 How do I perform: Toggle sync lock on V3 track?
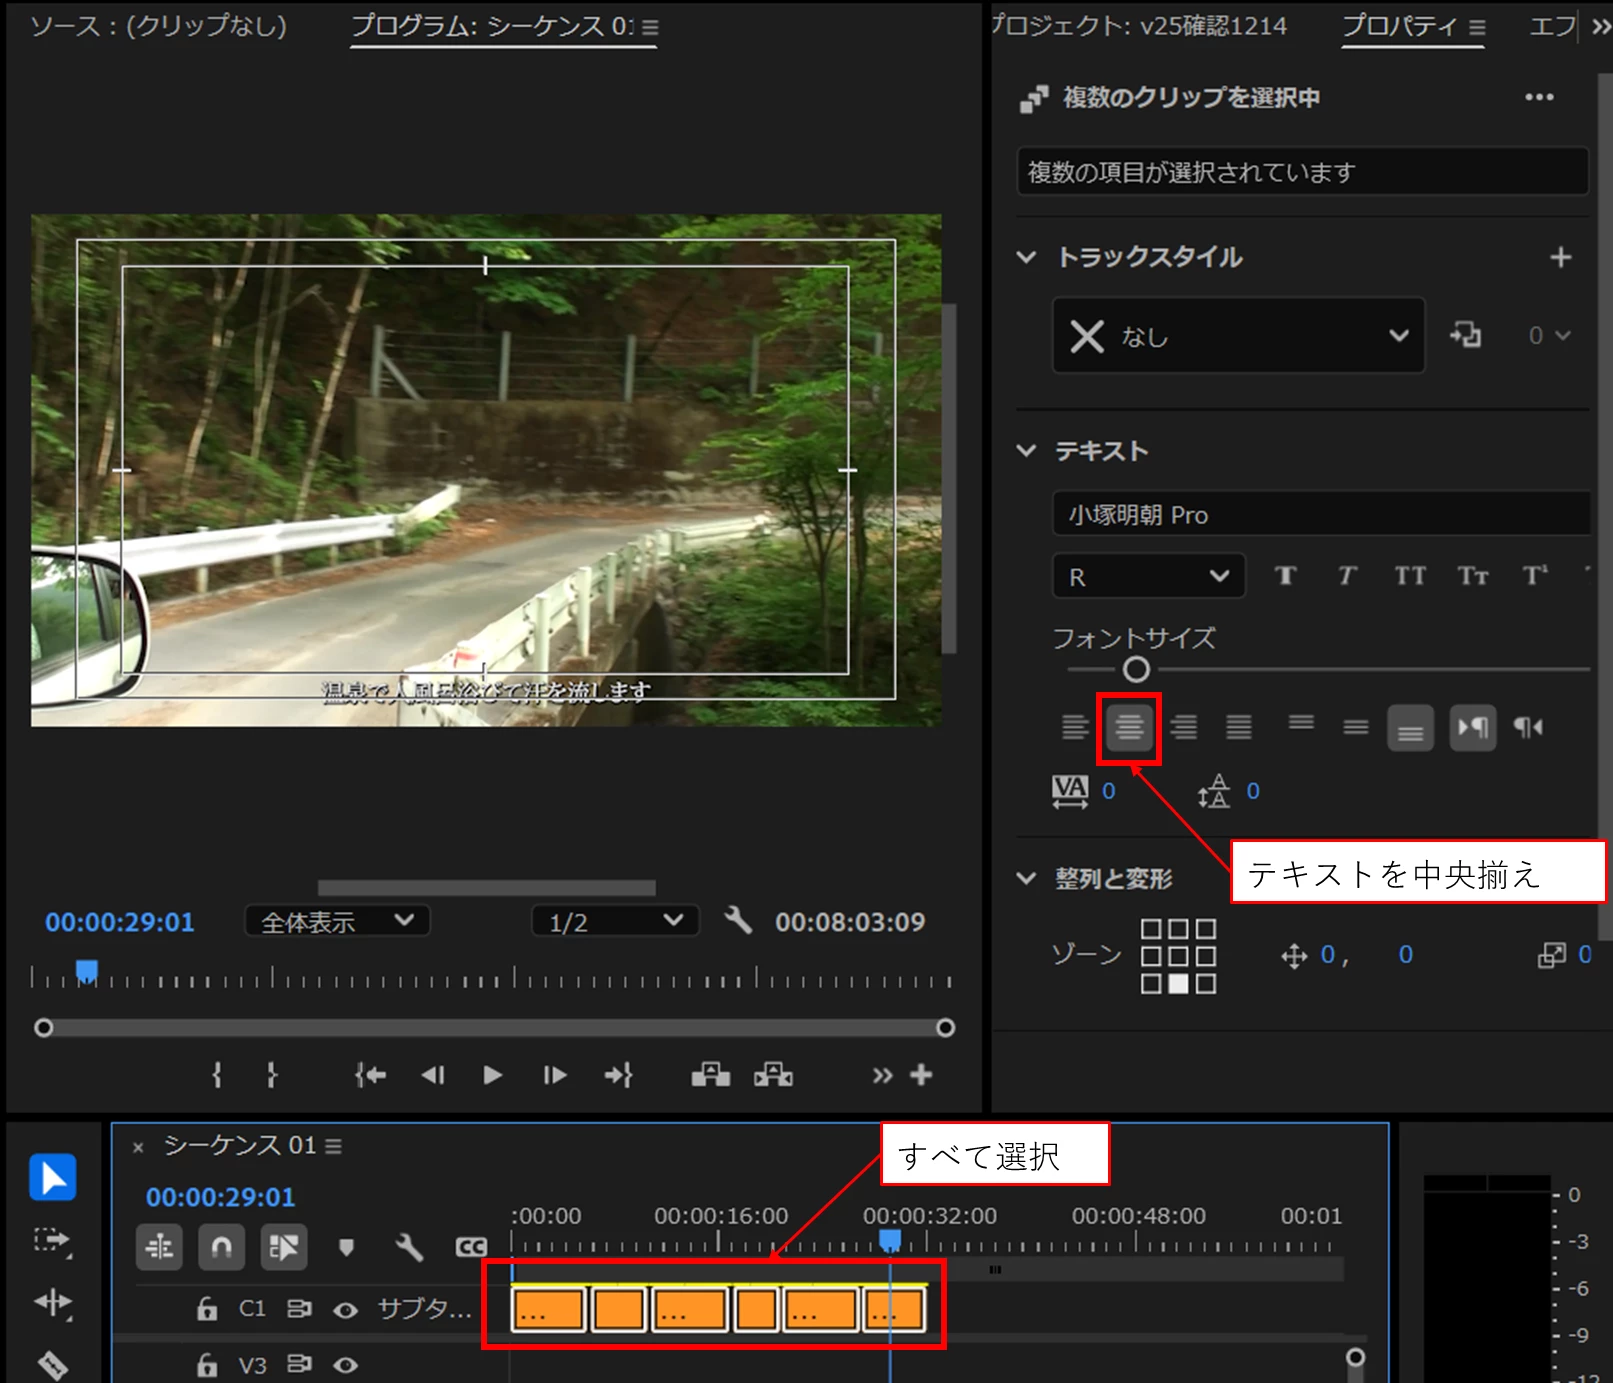[x=299, y=1364]
